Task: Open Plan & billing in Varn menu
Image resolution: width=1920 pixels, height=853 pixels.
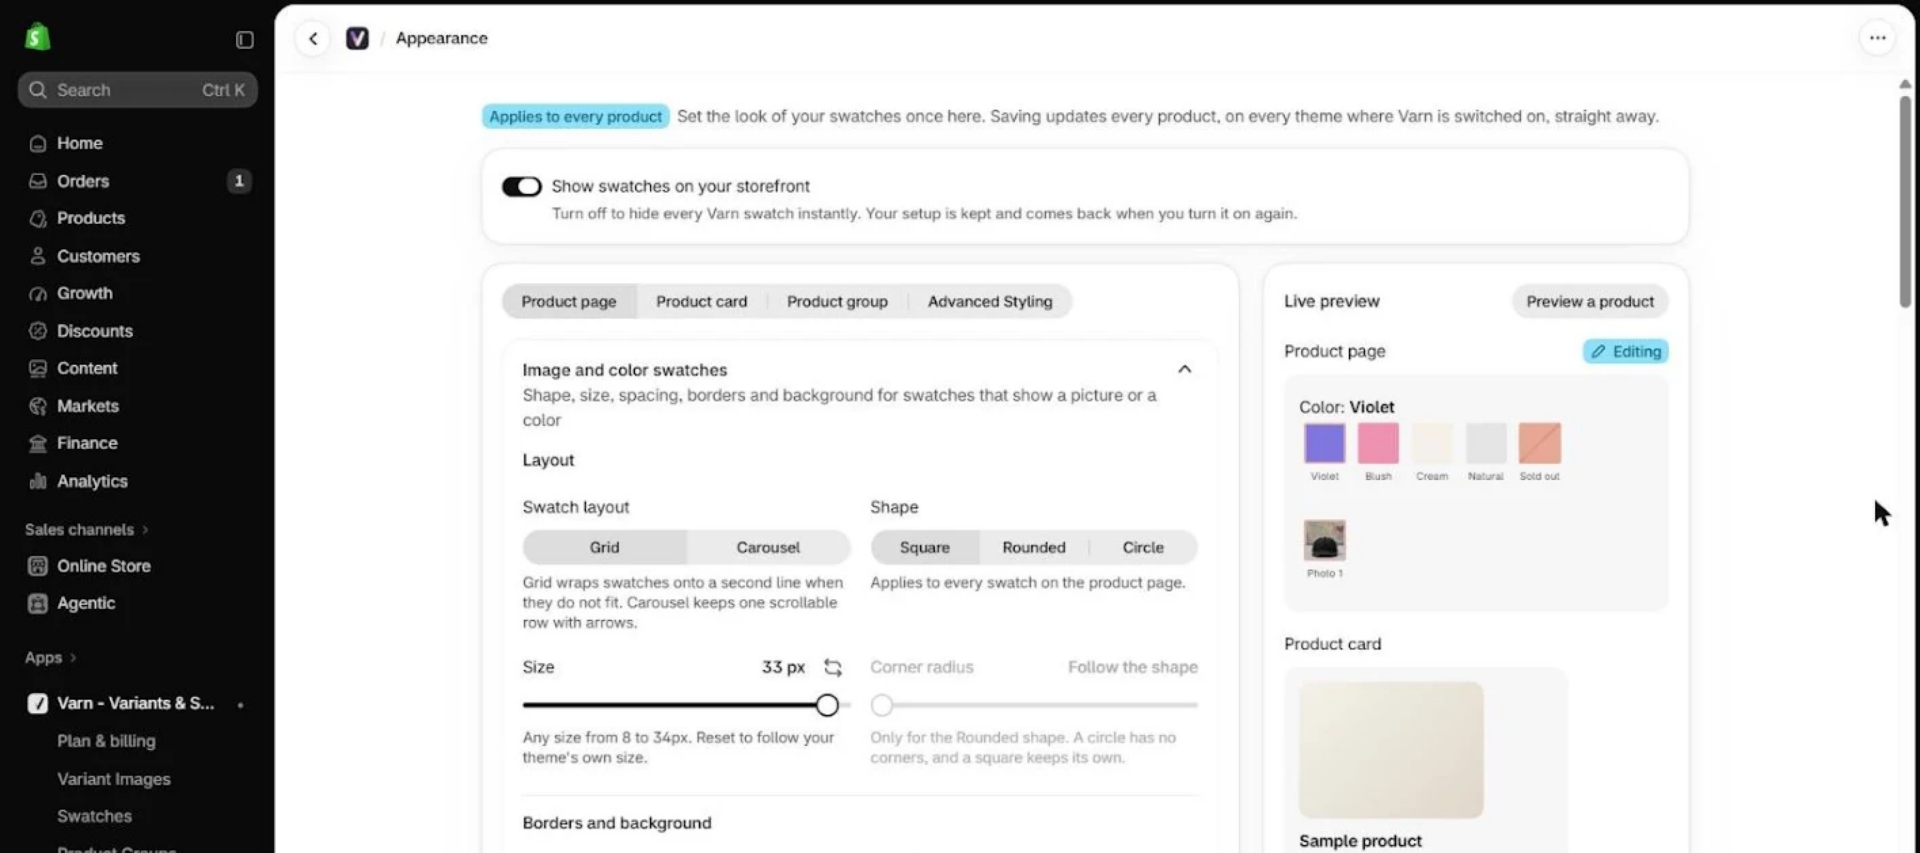Action: point(106,741)
